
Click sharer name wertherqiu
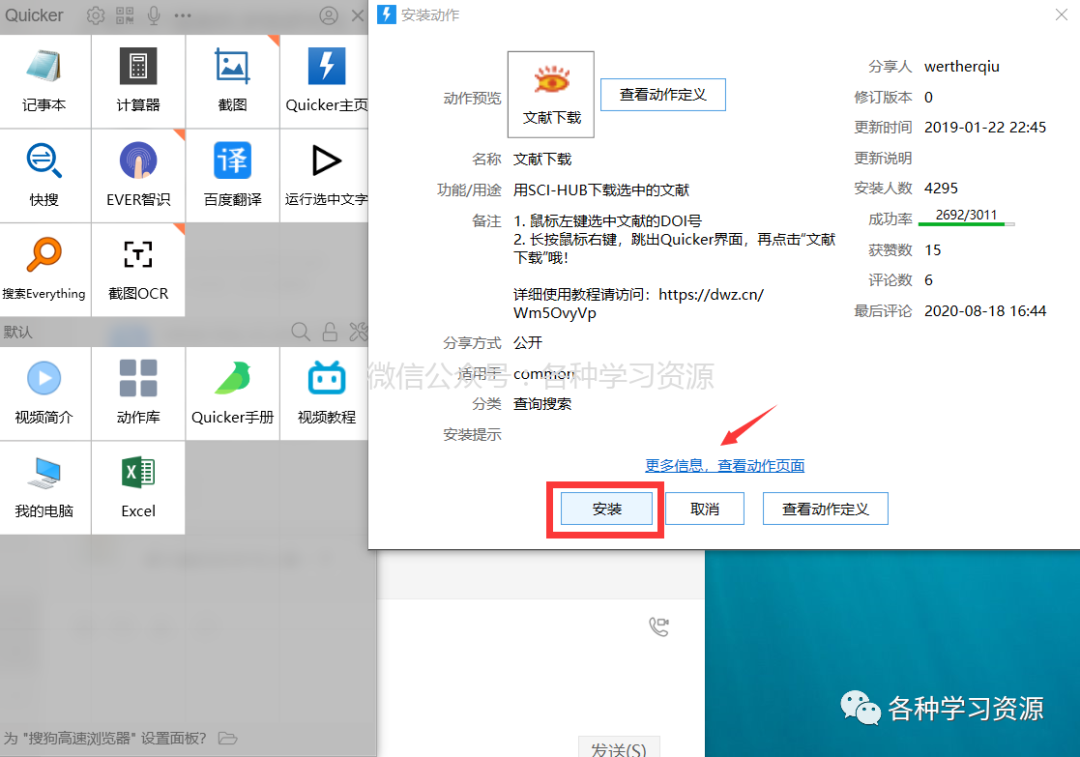962,67
